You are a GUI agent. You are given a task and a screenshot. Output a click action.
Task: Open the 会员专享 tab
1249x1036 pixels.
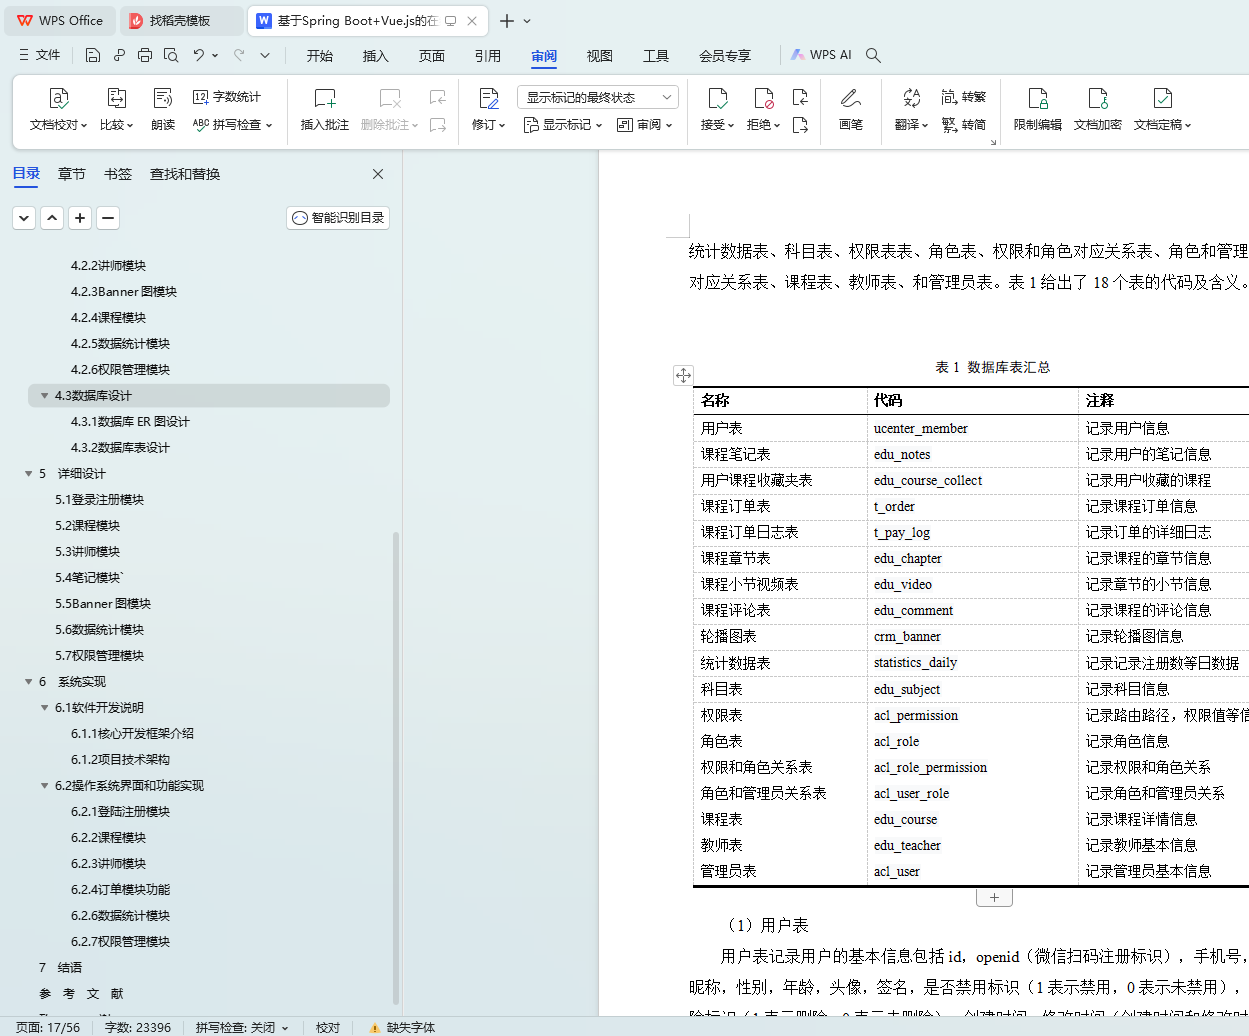pyautogui.click(x=725, y=56)
